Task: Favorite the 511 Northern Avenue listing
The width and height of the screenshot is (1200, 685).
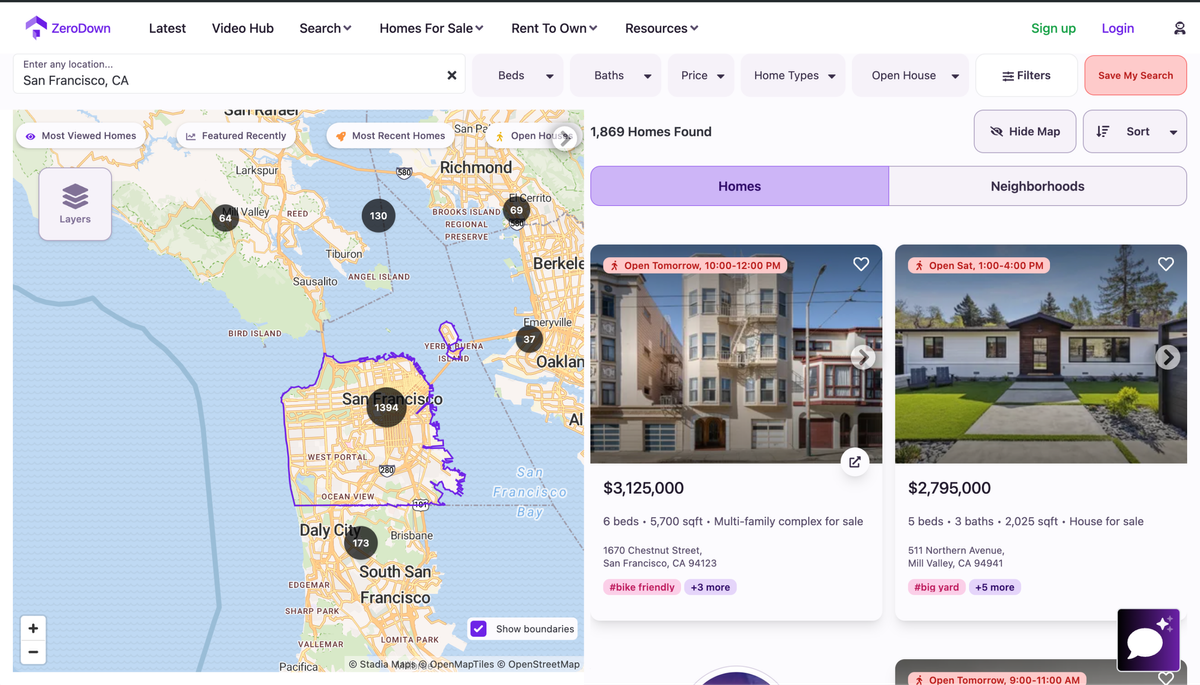Action: (1165, 264)
